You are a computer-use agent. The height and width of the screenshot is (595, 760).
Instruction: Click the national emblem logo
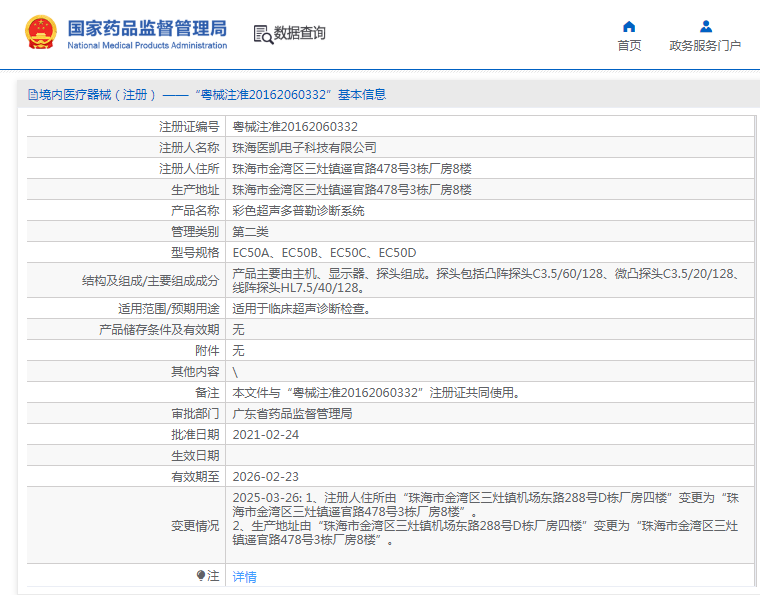[x=41, y=32]
